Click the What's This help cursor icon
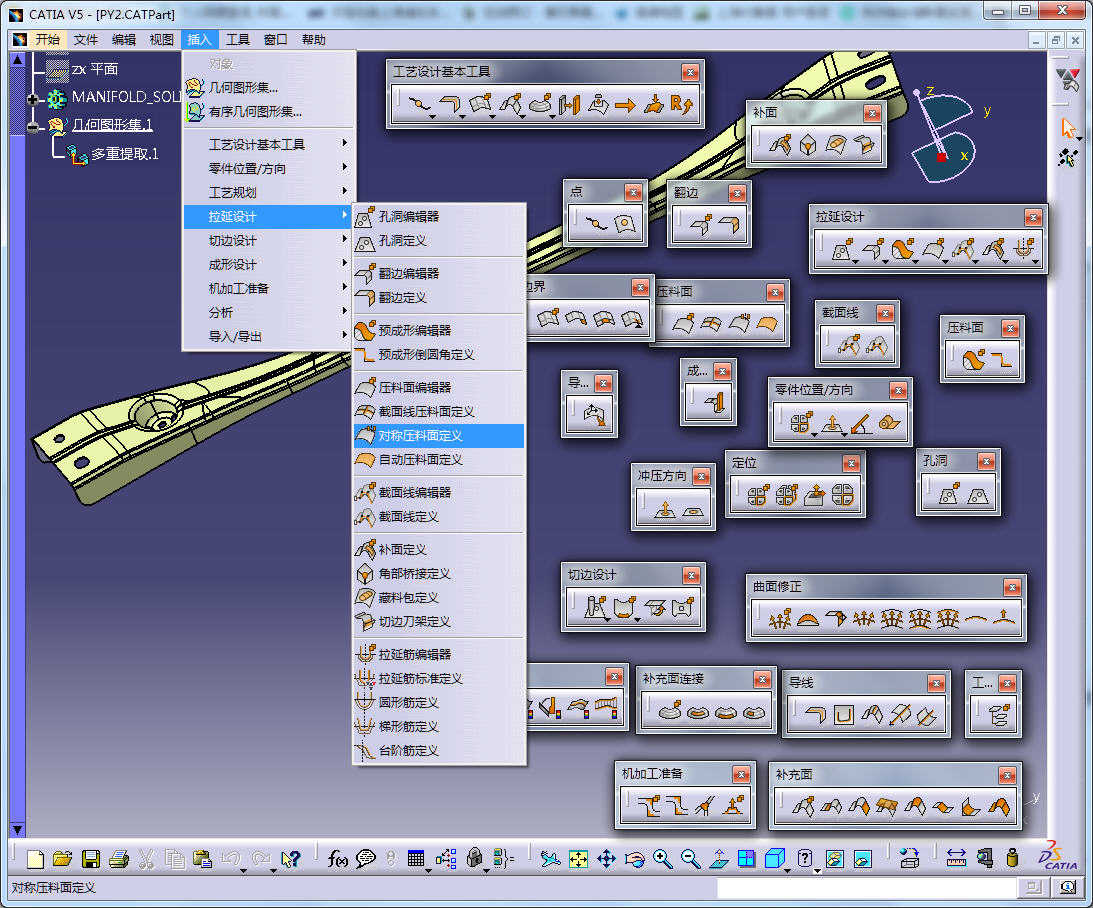Screen dimensions: 1093x908 point(290,859)
